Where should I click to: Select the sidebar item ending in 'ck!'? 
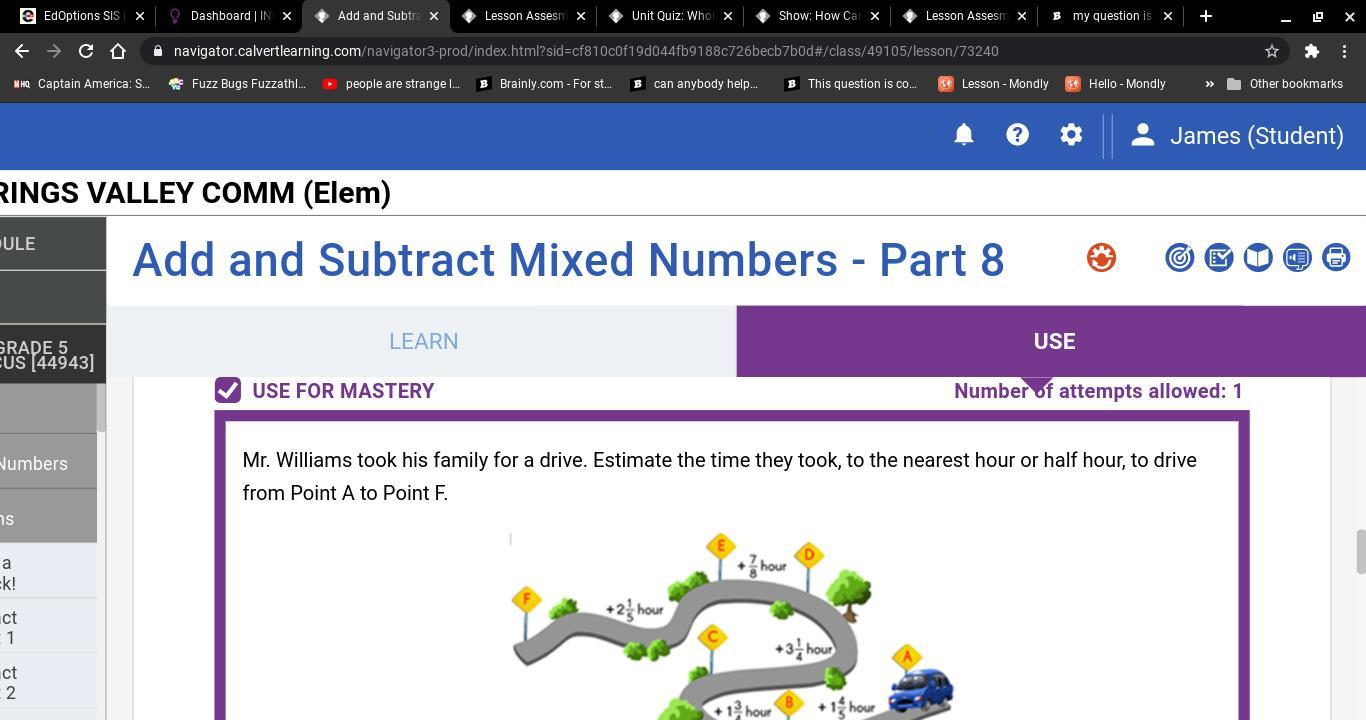click(x=48, y=573)
